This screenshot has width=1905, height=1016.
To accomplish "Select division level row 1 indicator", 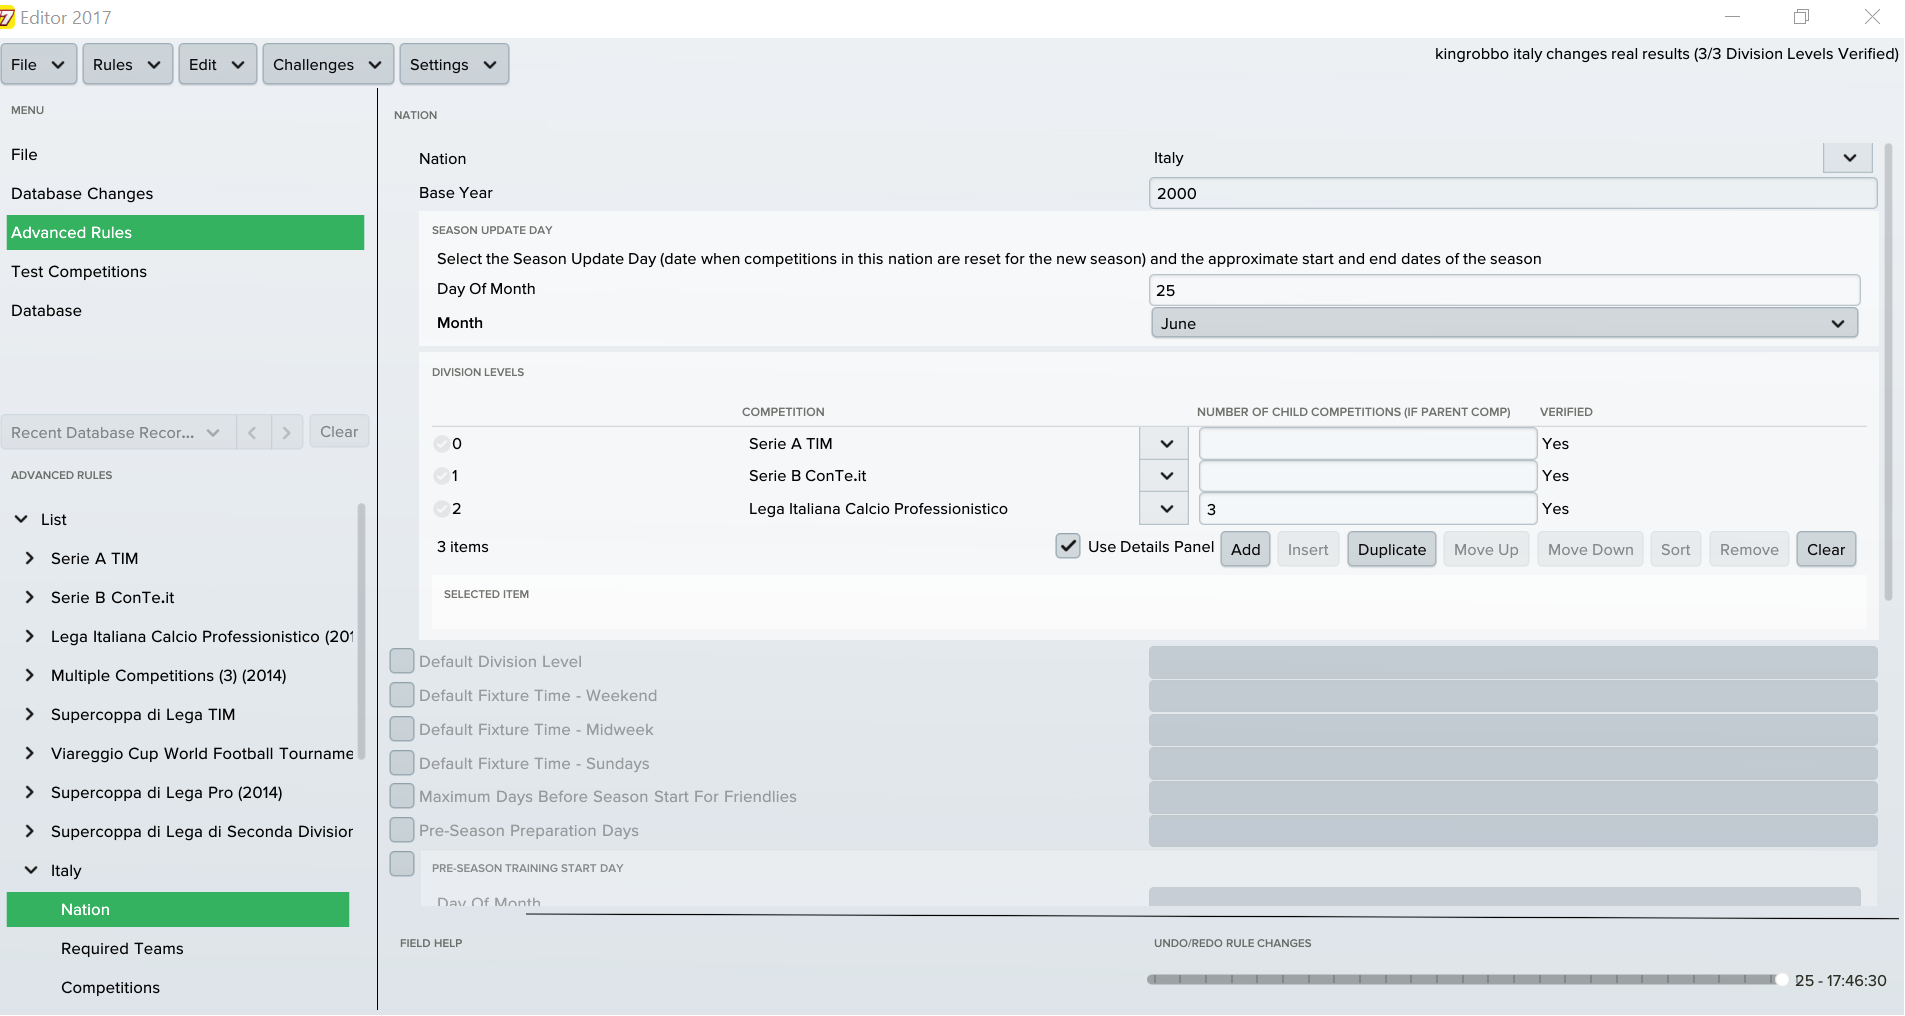I will (441, 476).
